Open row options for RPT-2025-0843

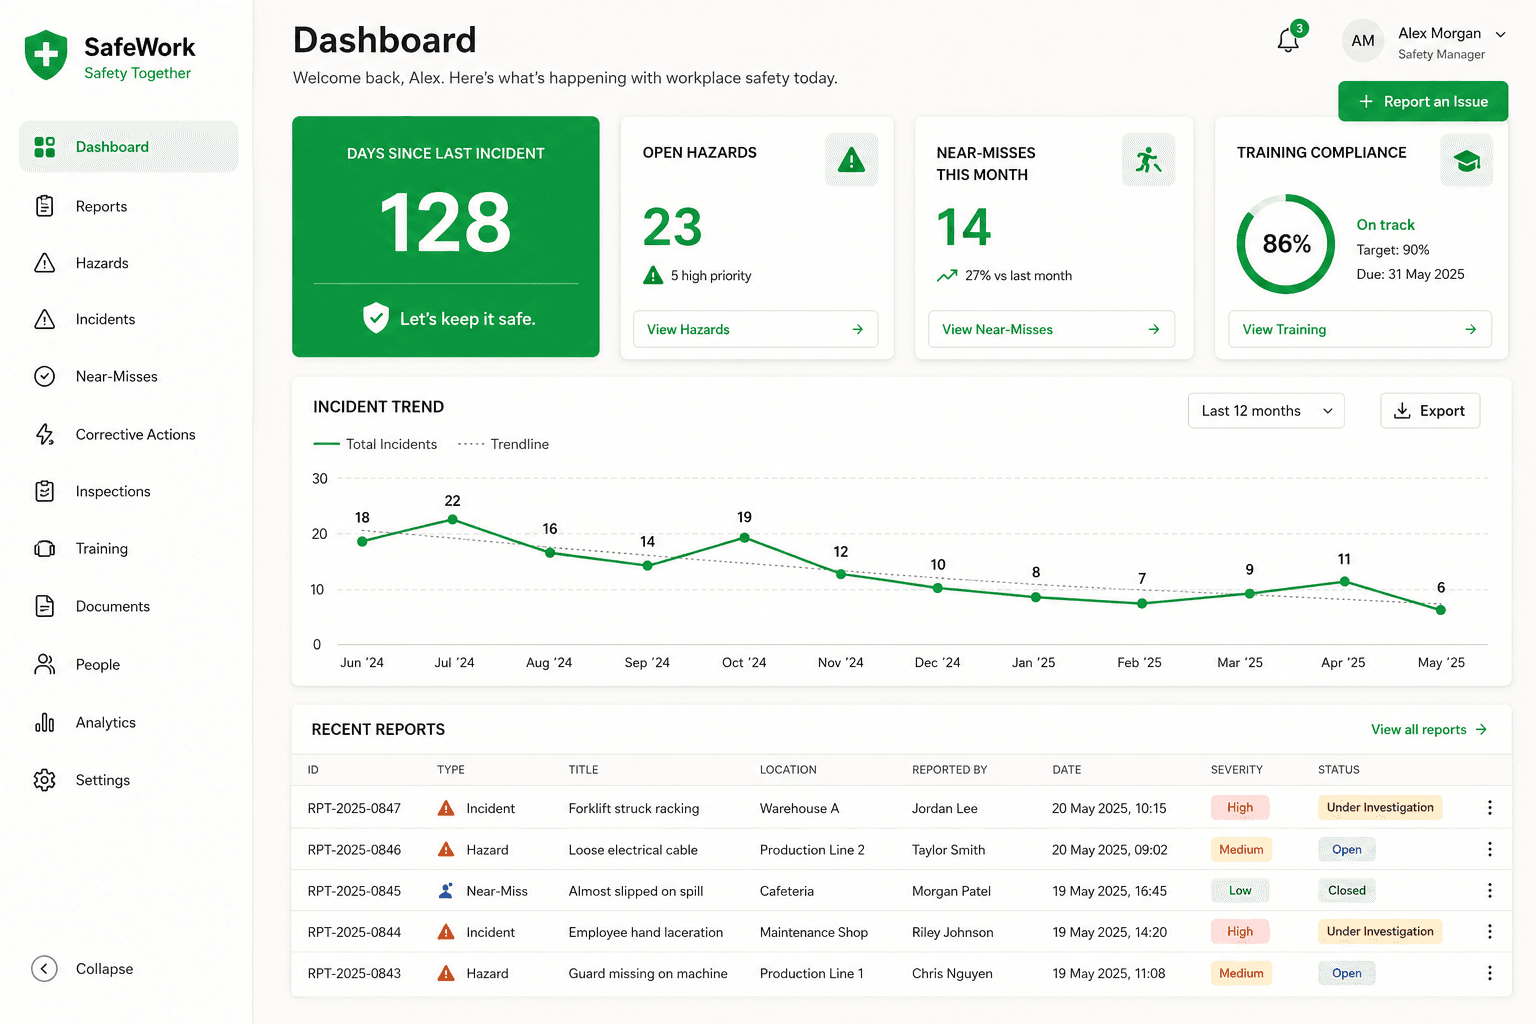point(1489,973)
